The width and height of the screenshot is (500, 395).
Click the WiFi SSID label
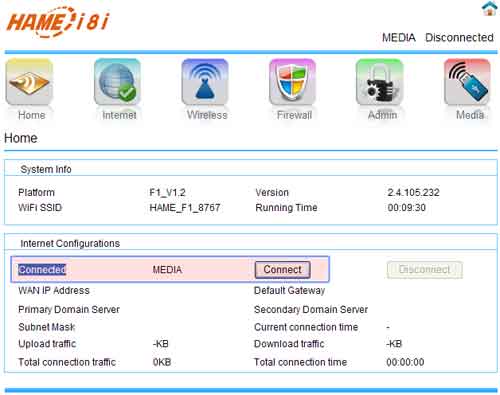tap(40, 208)
